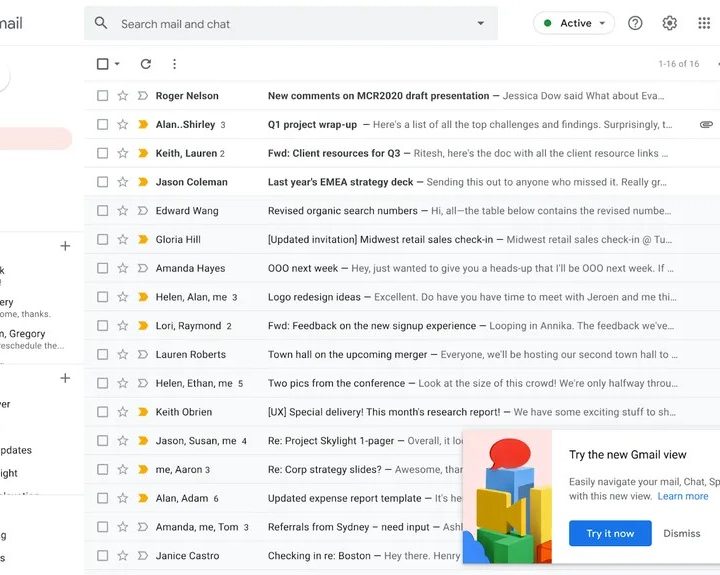Open Town hall on the upcoming merger email
Image resolution: width=720 pixels, height=575 pixels.
point(402,355)
